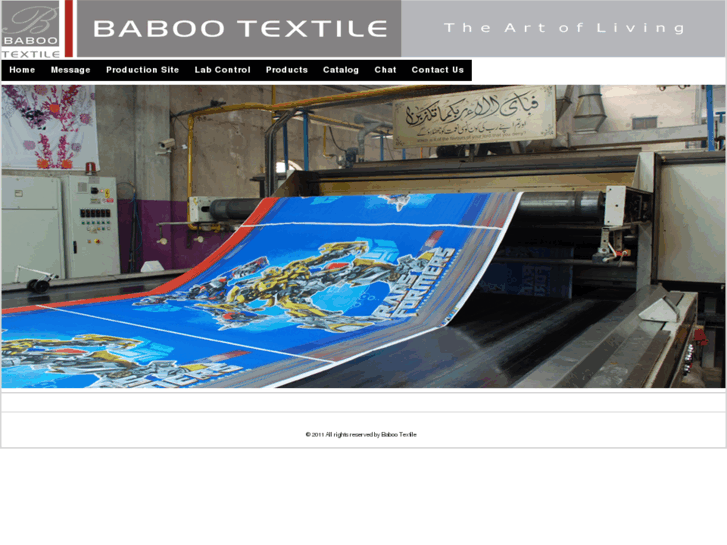Select the Lab Control menu item
727x545 pixels.
coord(223,70)
